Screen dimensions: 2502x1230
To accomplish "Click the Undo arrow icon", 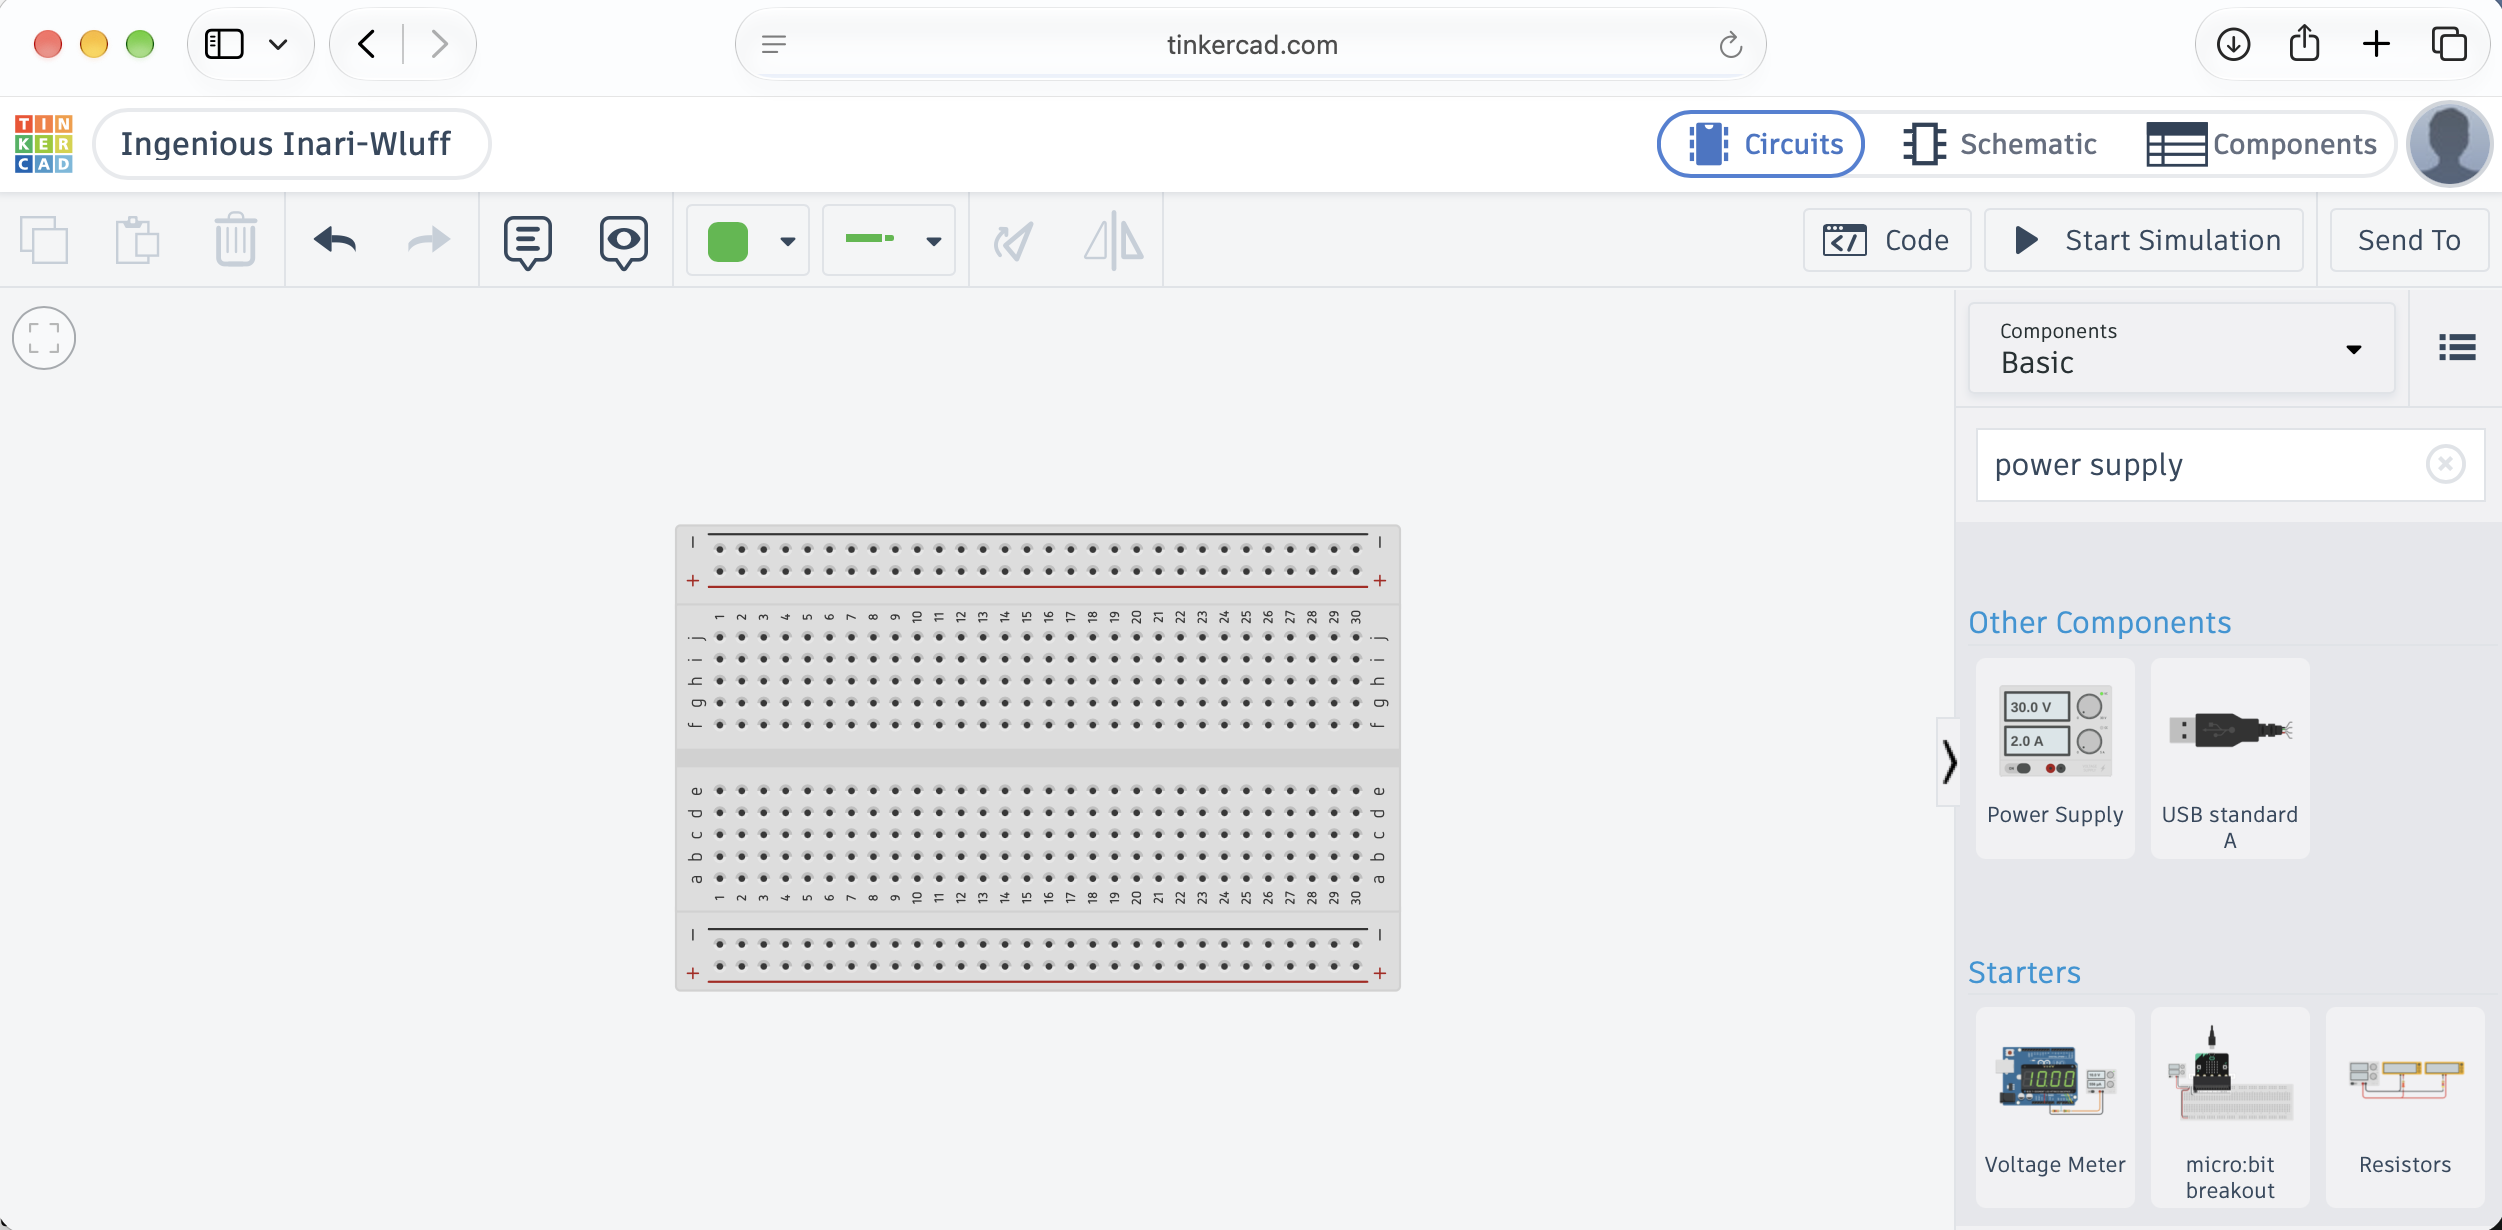I will click(x=335, y=240).
